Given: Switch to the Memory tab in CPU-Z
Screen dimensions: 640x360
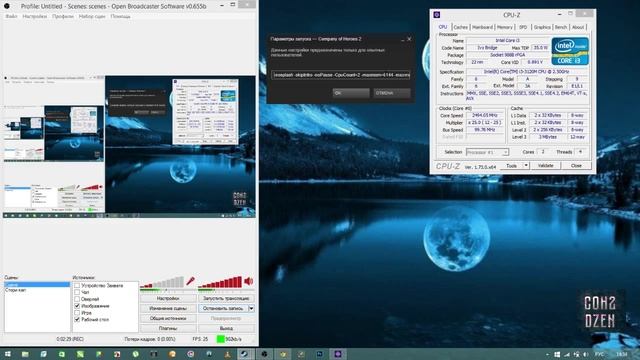Looking at the screenshot, I should 505,27.
